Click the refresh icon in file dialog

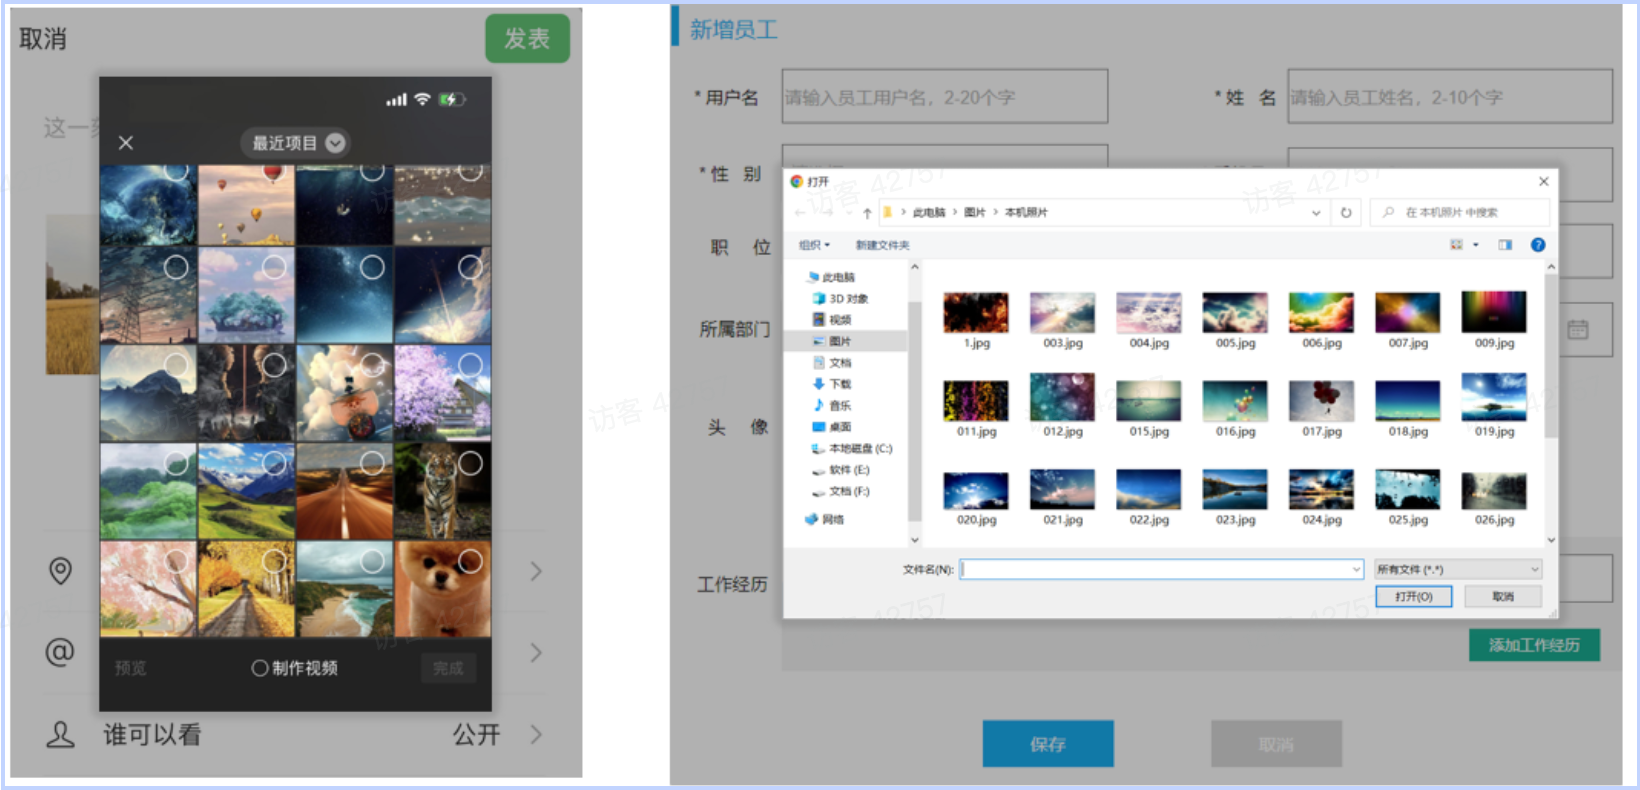(1346, 212)
